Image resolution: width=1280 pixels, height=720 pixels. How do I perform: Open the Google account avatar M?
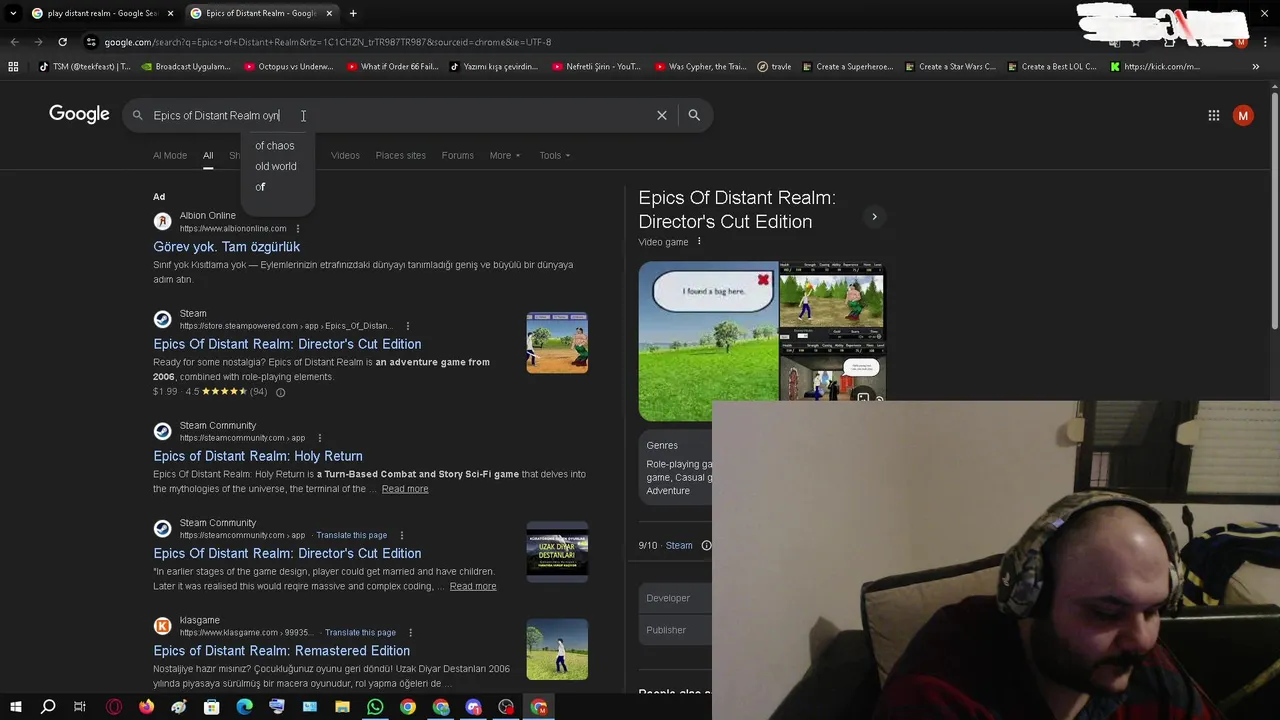pos(1243,115)
